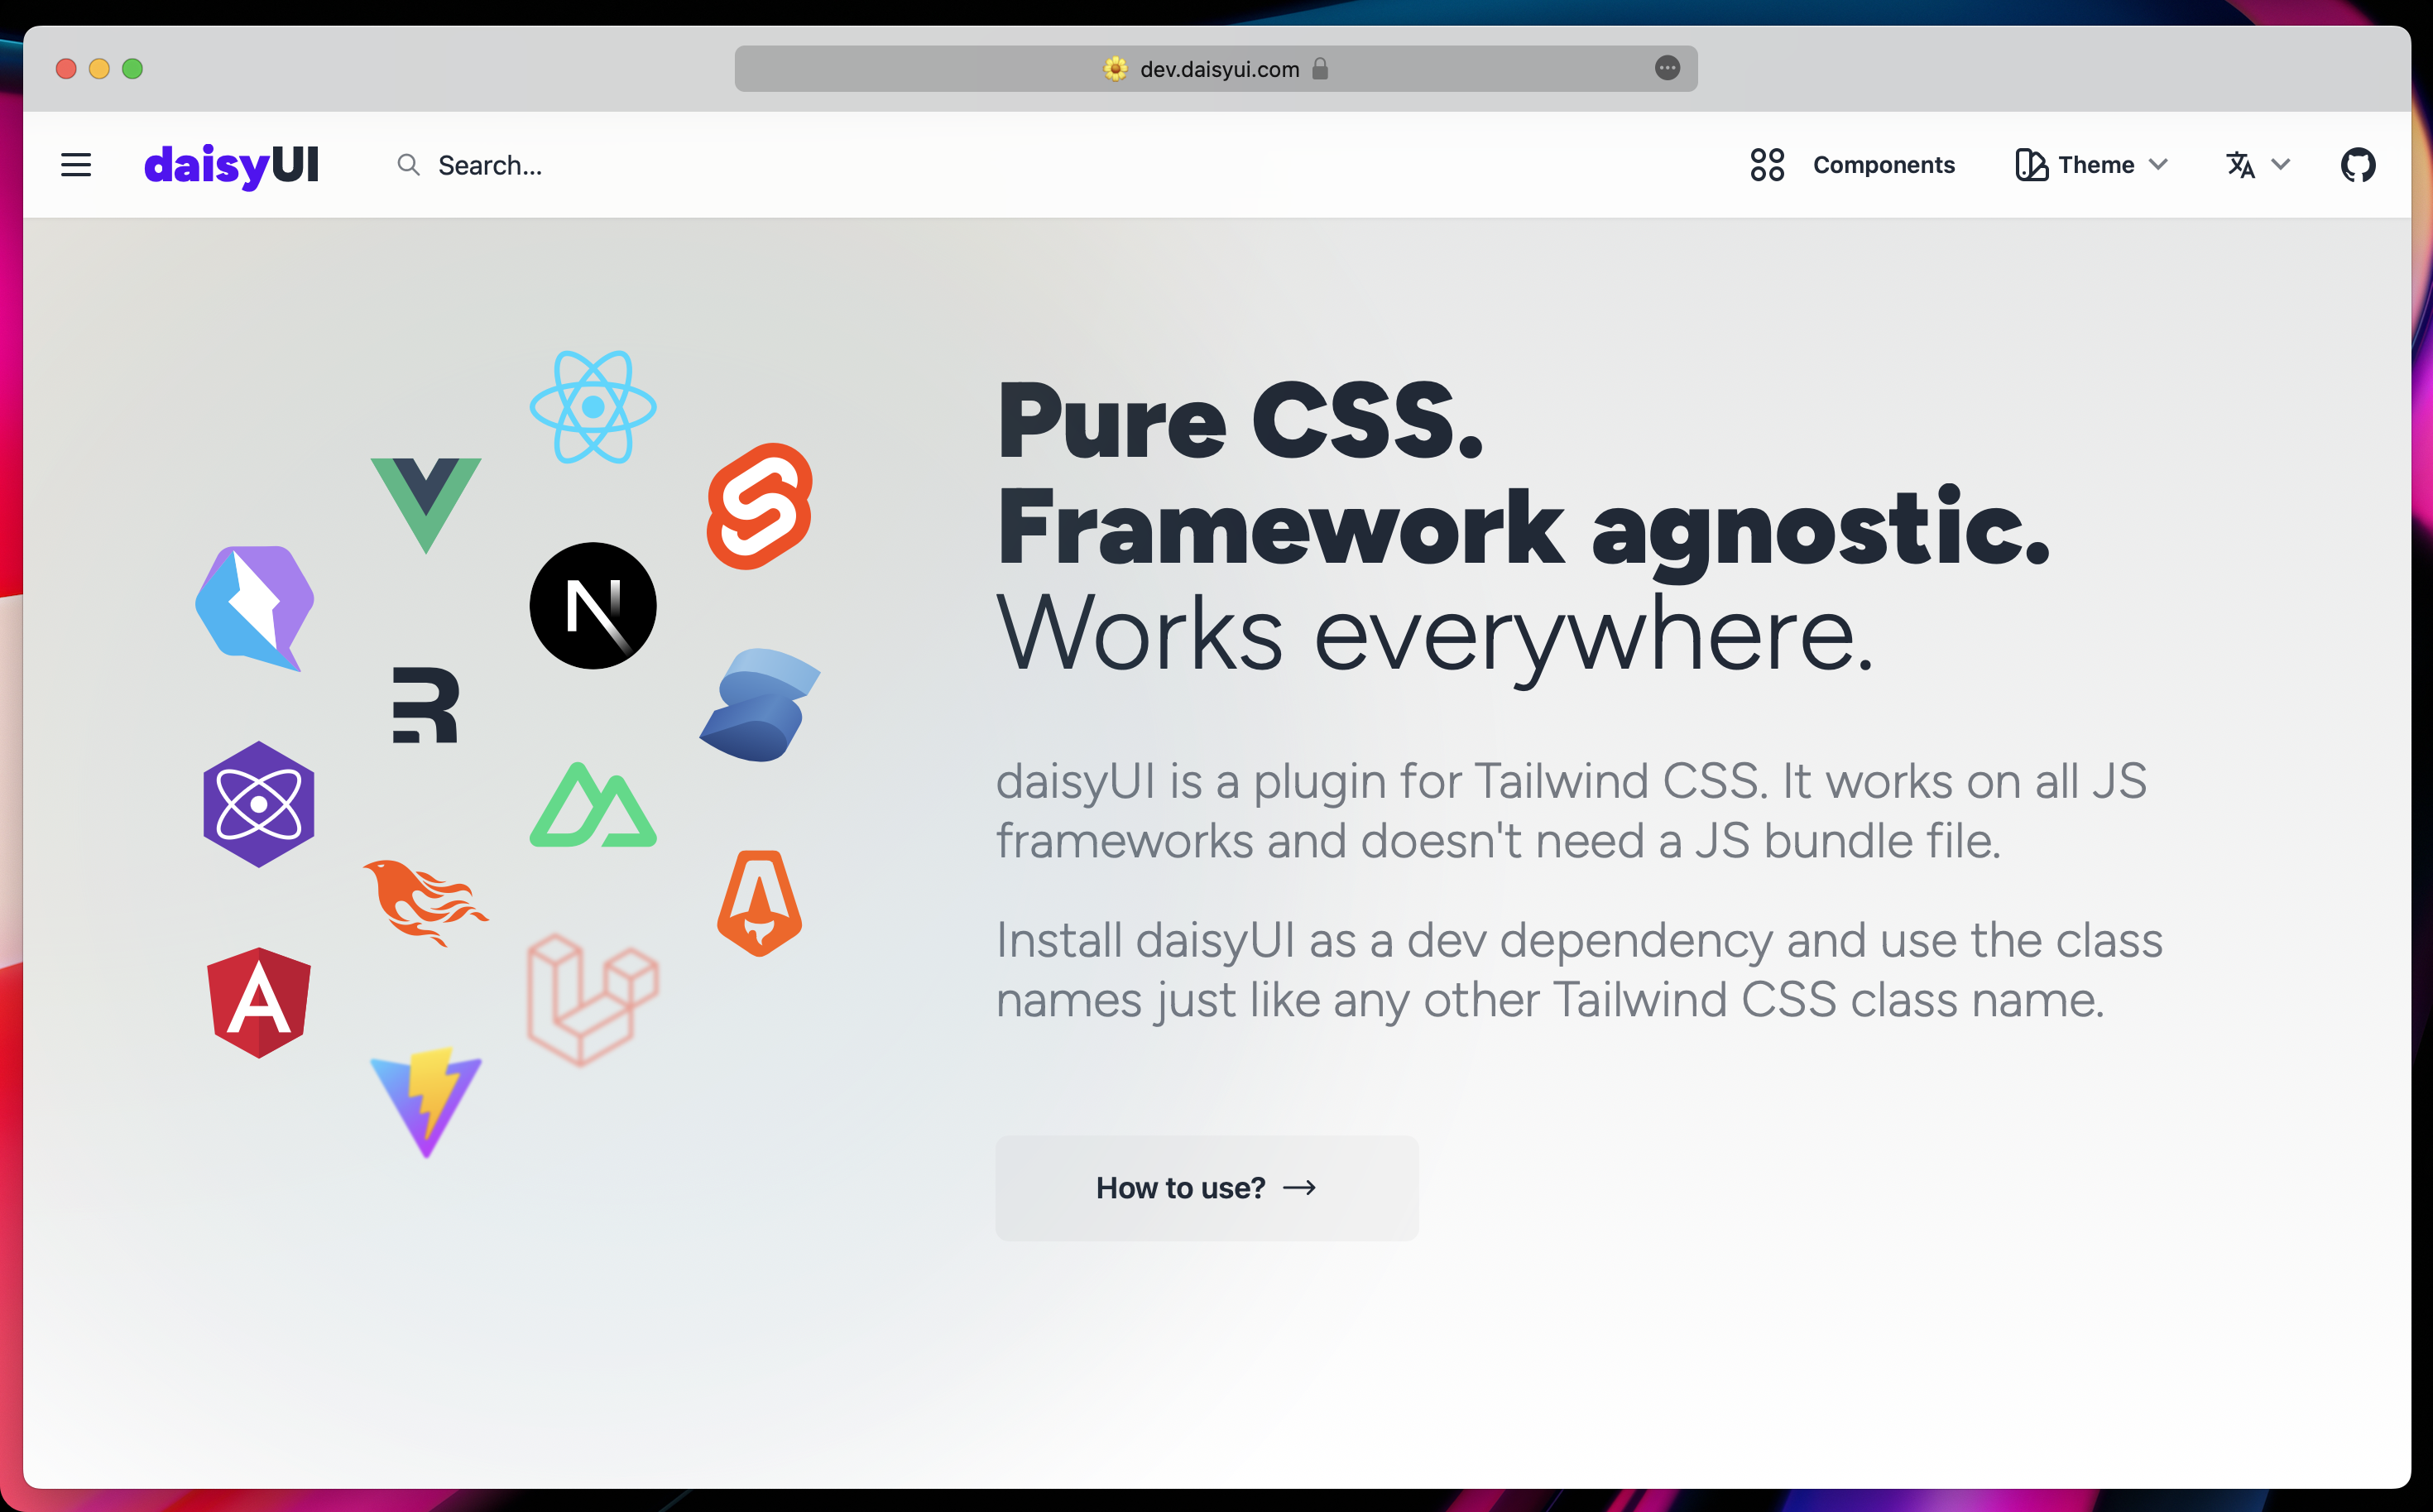Open the GitHub repository icon

coord(2358,165)
